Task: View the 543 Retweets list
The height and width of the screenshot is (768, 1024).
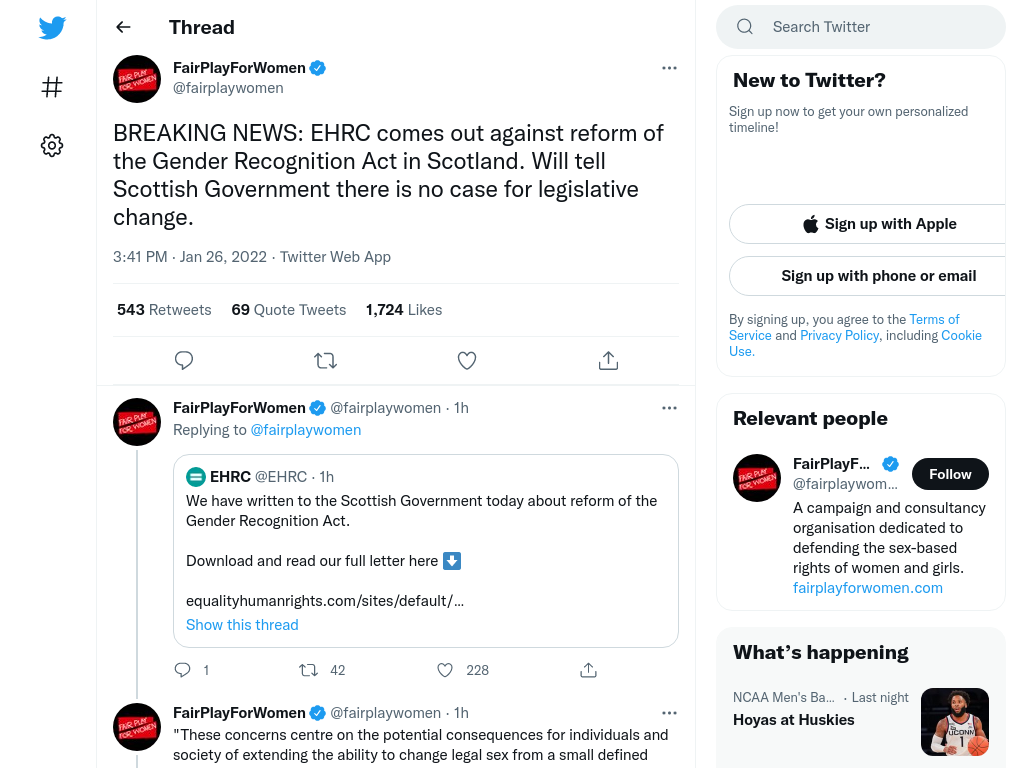Action: pos(164,310)
